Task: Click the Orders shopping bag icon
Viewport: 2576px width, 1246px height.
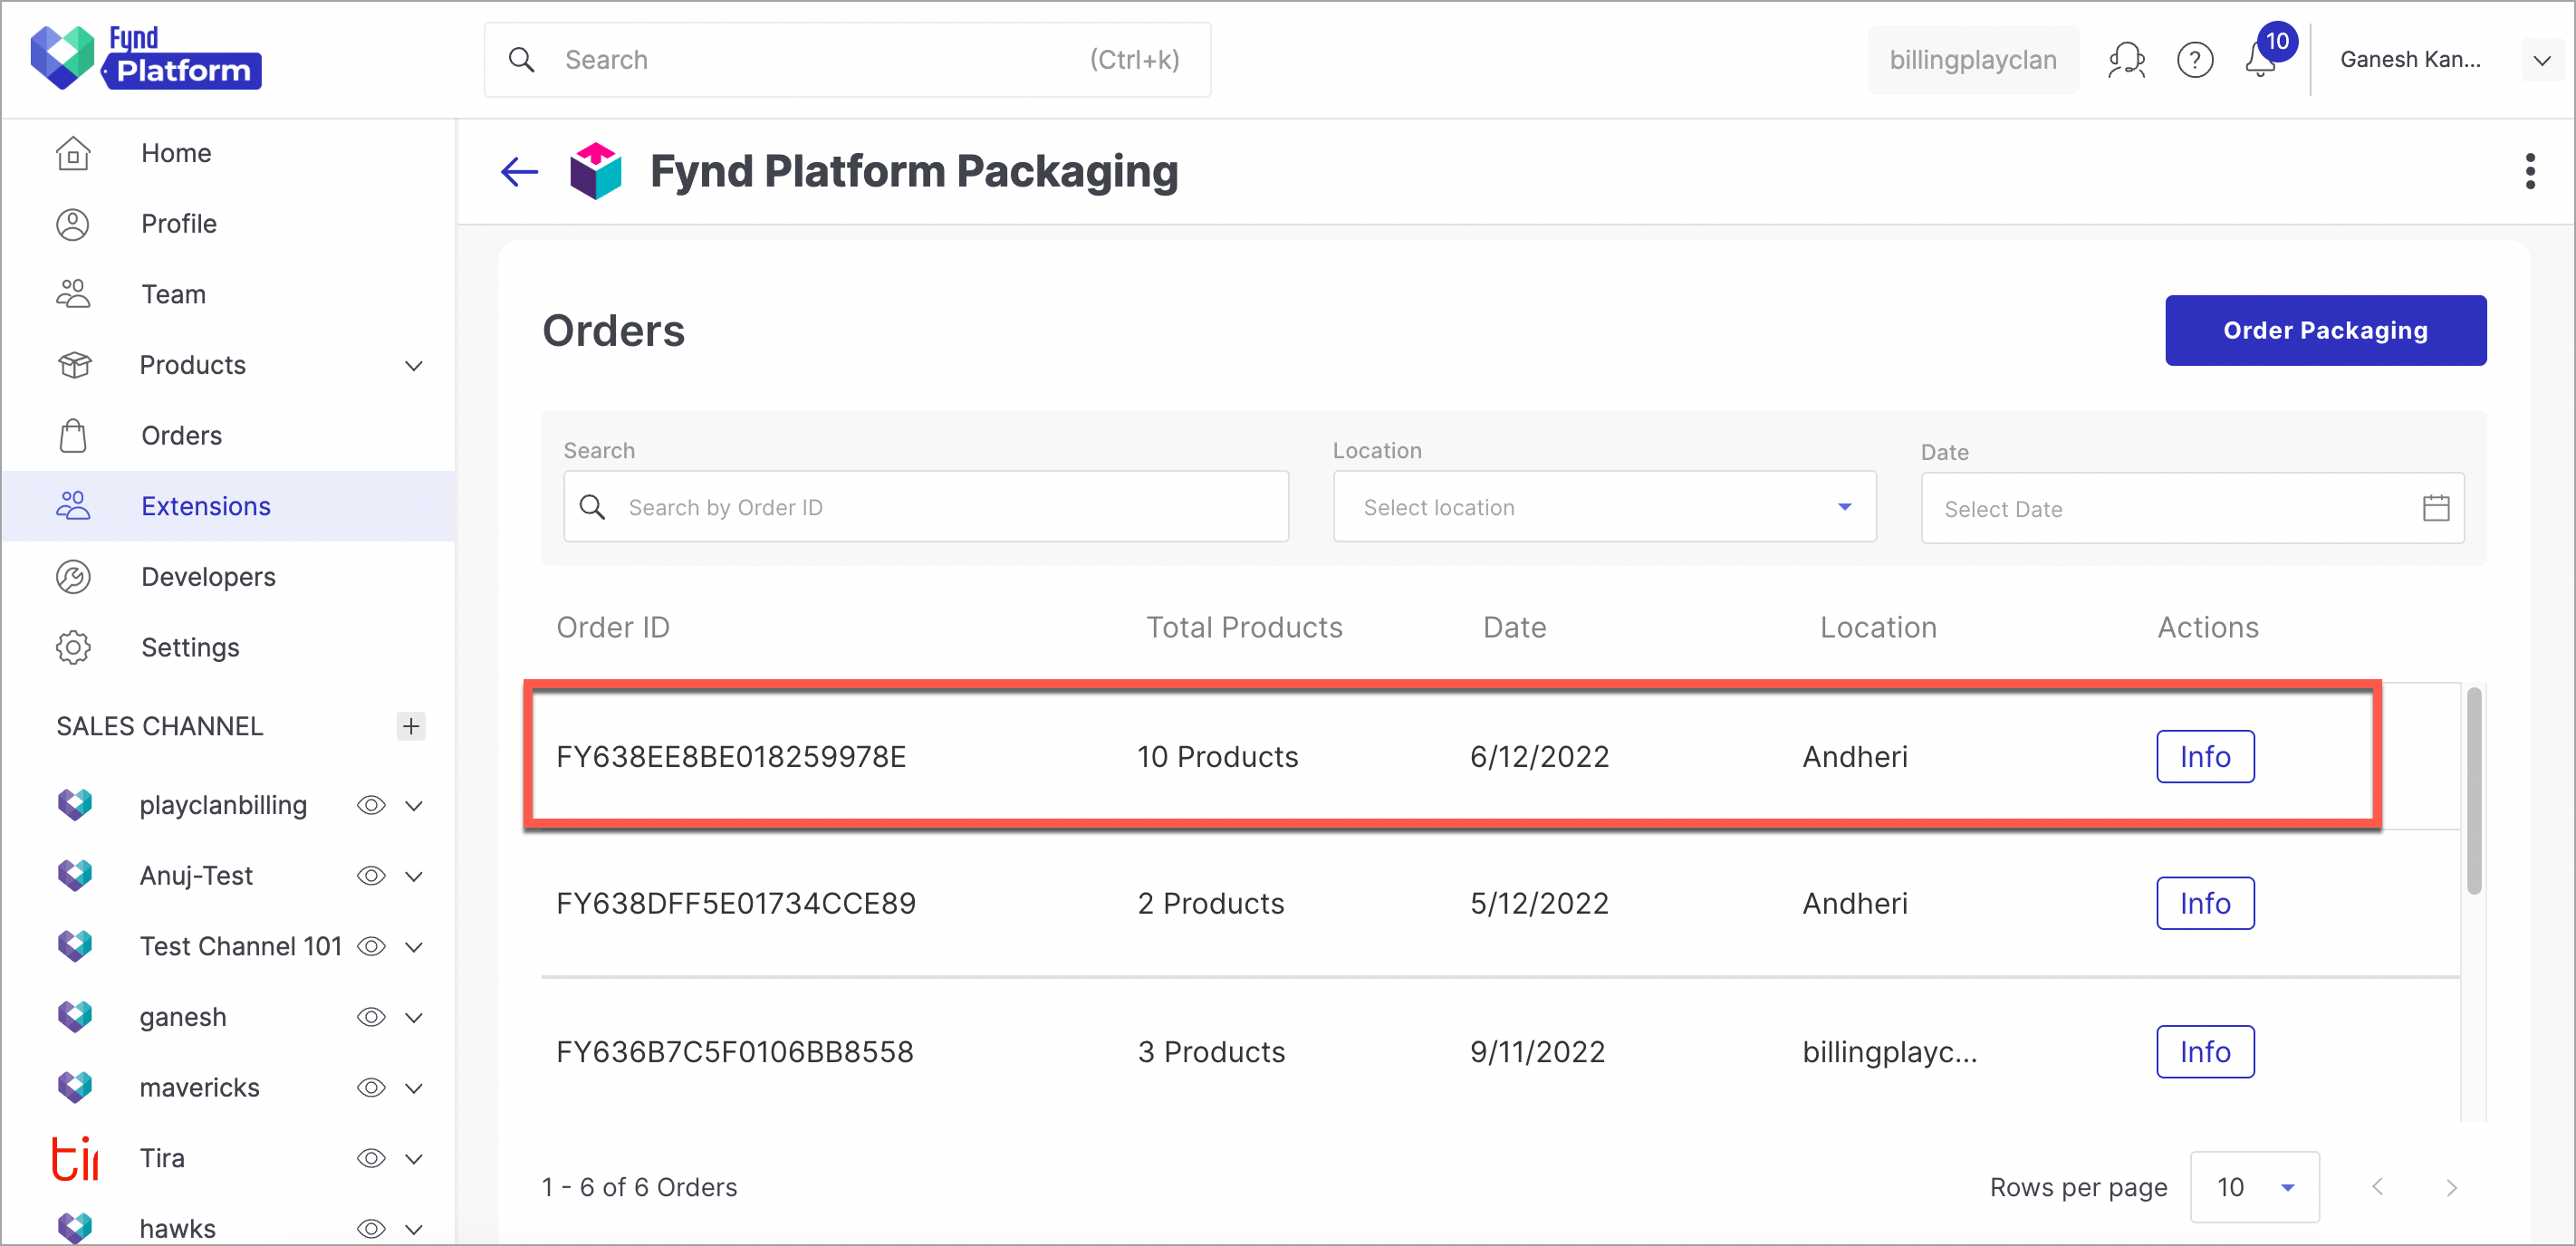Action: (x=73, y=435)
